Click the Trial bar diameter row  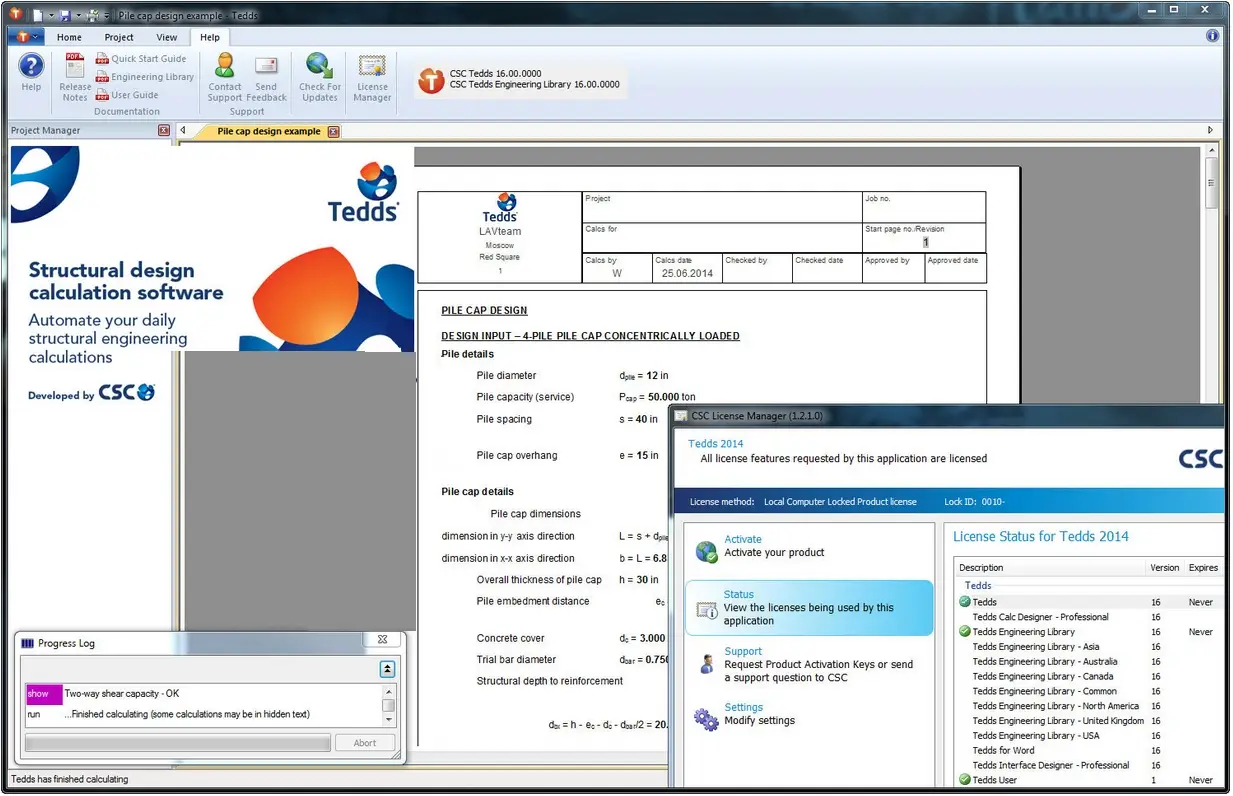(x=573, y=660)
